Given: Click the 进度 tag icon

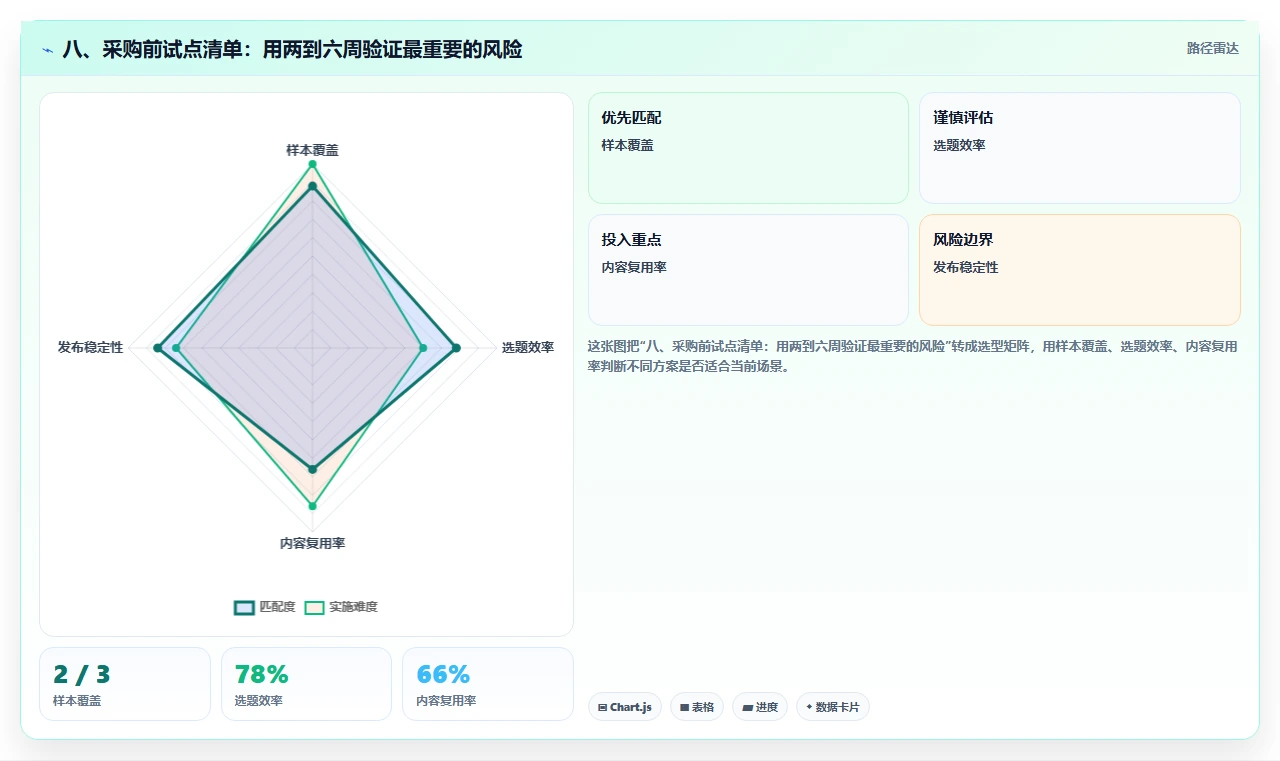Looking at the screenshot, I should click(747, 707).
